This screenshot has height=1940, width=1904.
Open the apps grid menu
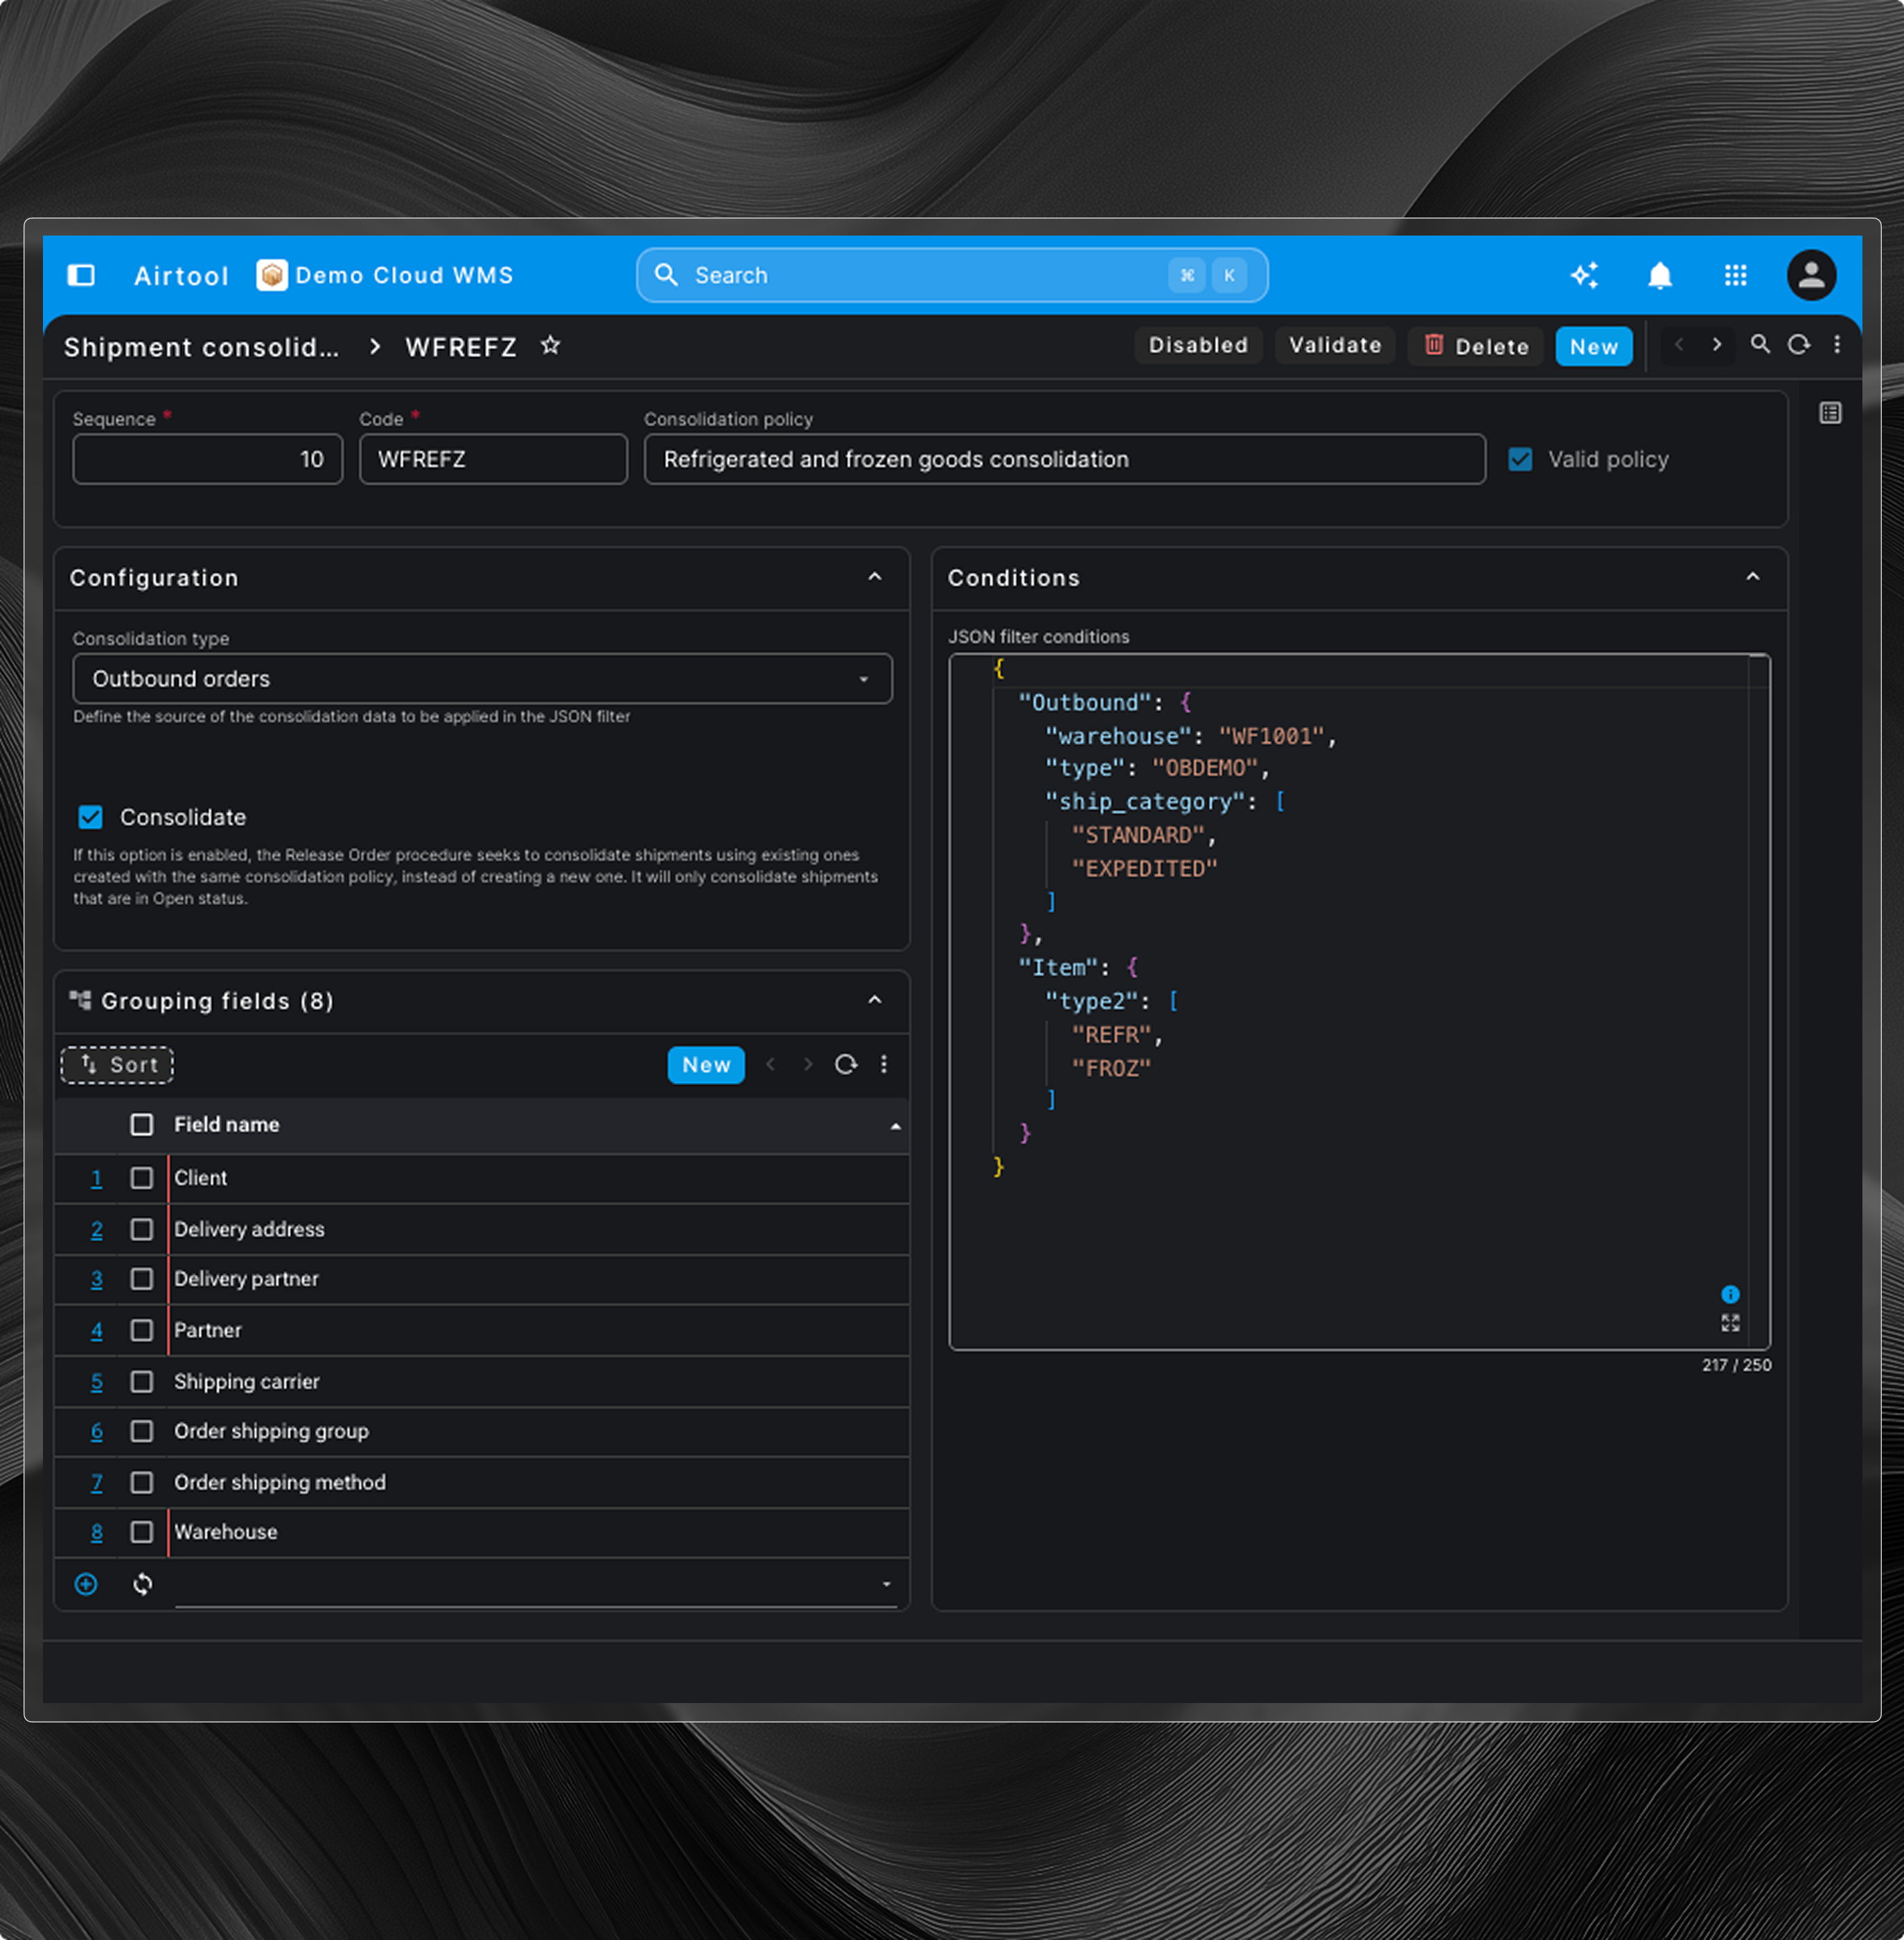pos(1735,275)
